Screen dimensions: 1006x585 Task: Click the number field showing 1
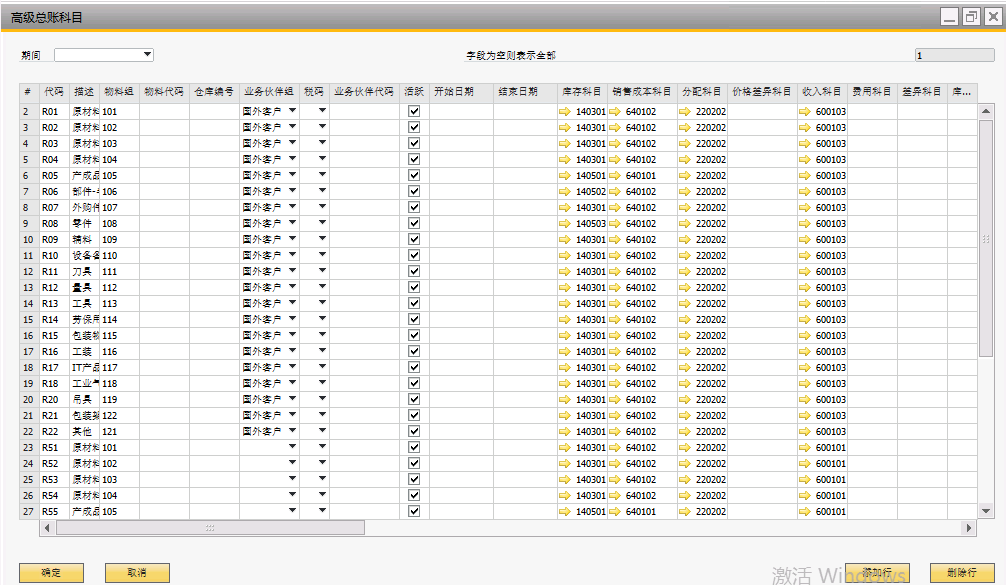955,55
